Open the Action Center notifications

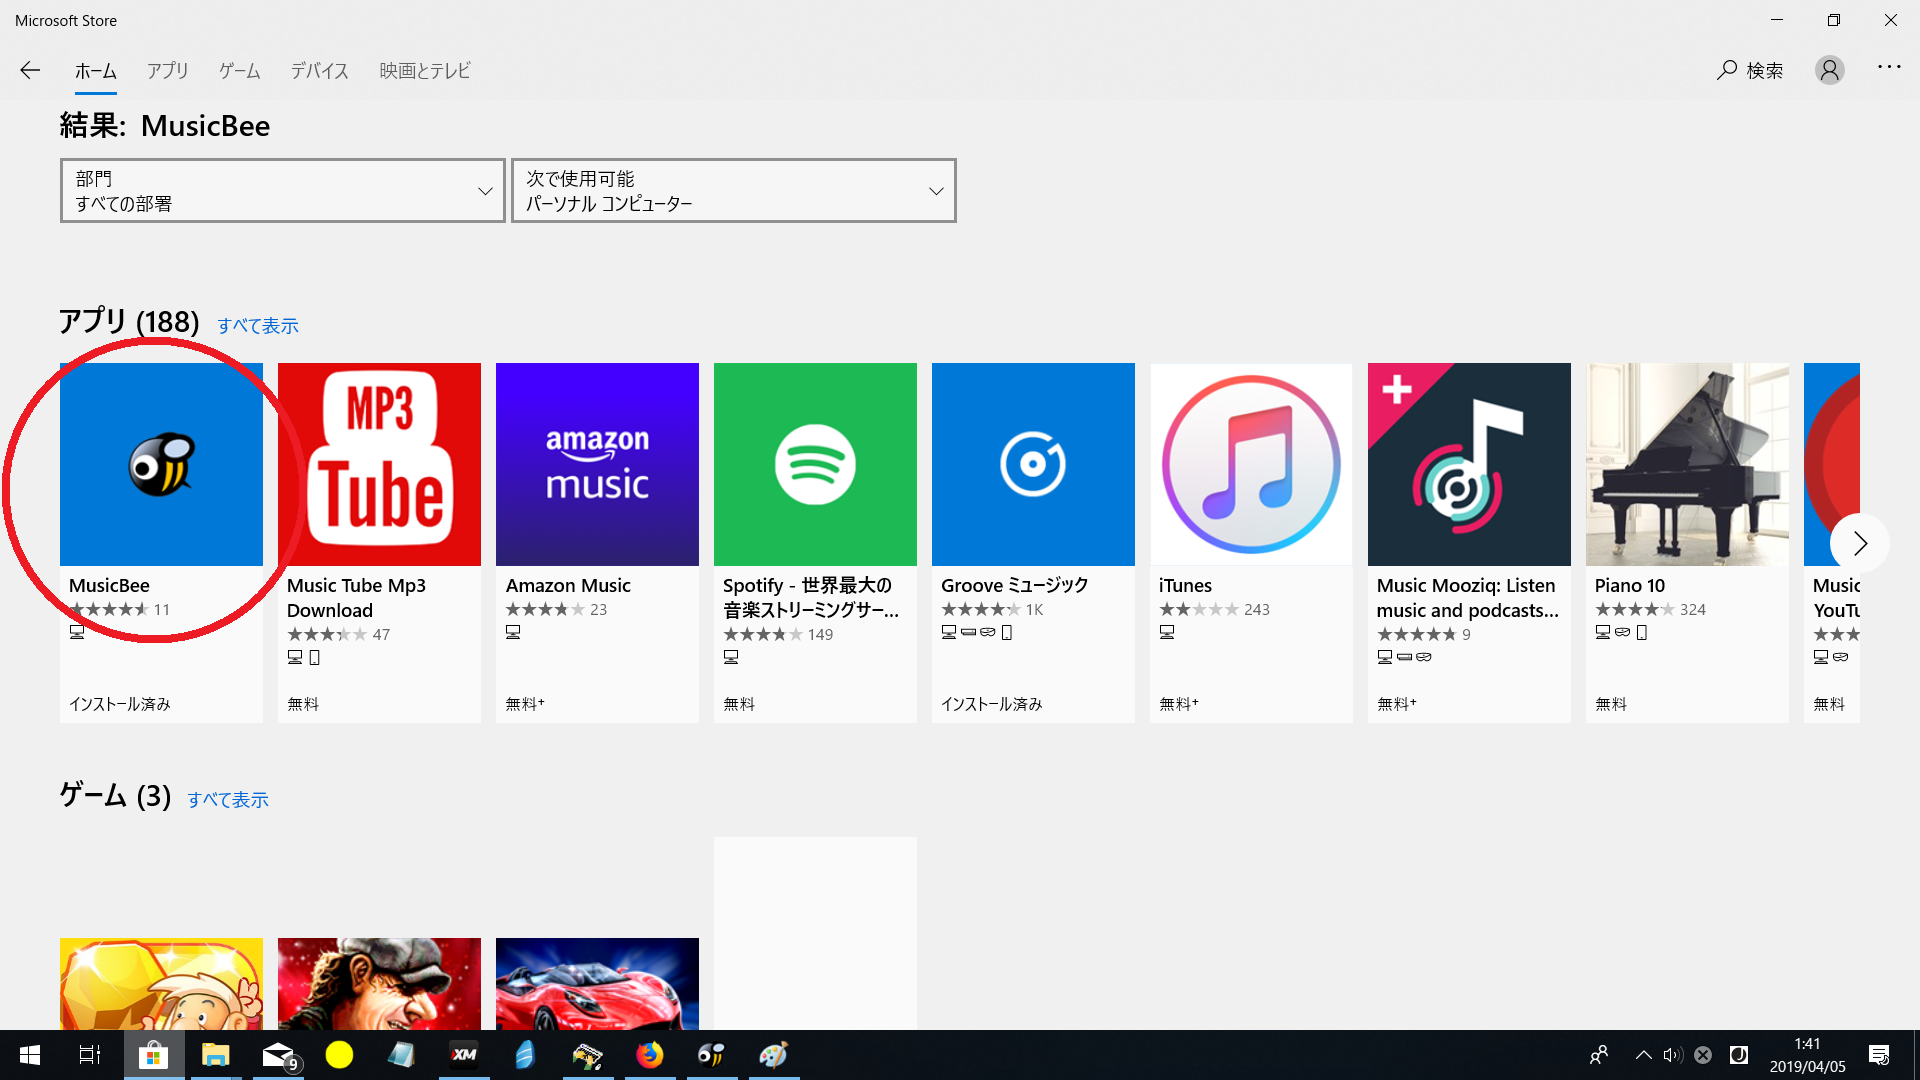pos(1879,1055)
